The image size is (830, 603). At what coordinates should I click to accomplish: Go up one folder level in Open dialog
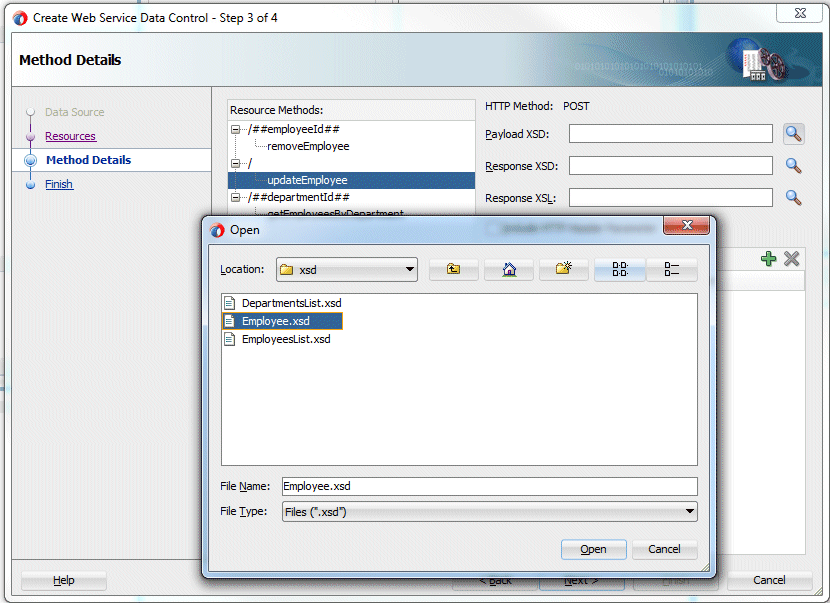point(453,269)
